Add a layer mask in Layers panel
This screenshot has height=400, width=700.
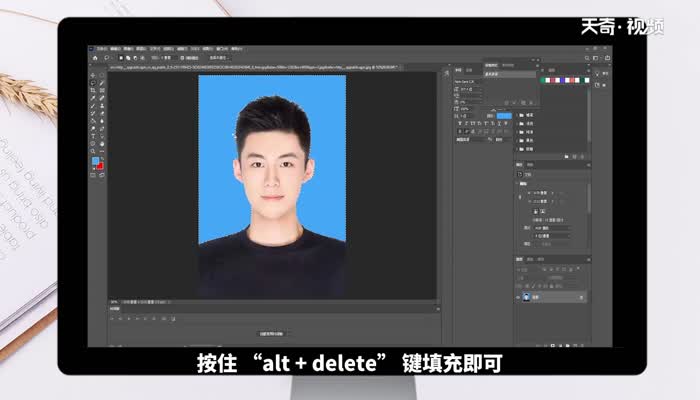coord(553,345)
